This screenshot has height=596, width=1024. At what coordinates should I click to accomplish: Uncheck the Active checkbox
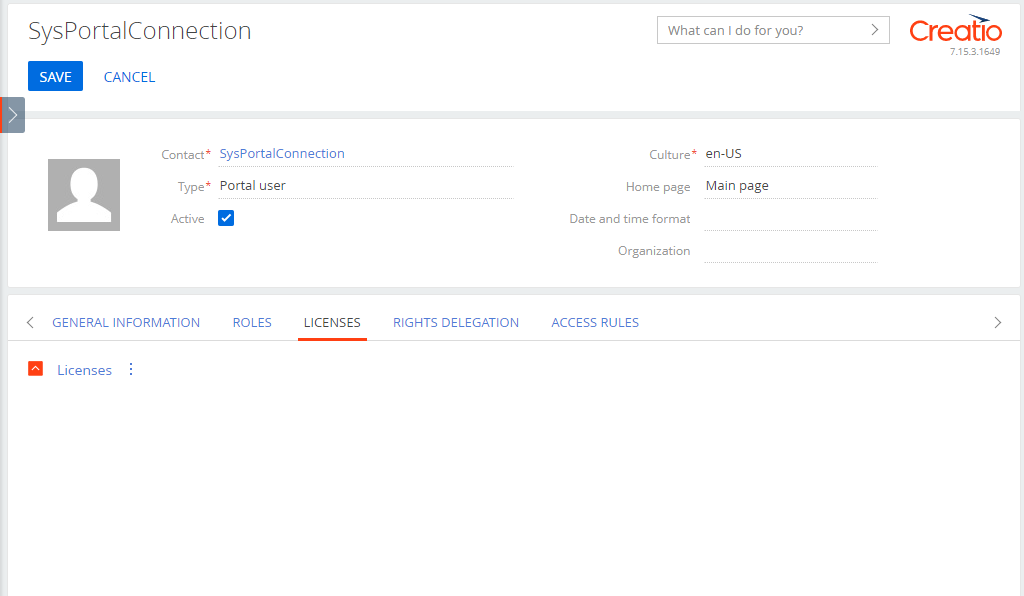226,218
